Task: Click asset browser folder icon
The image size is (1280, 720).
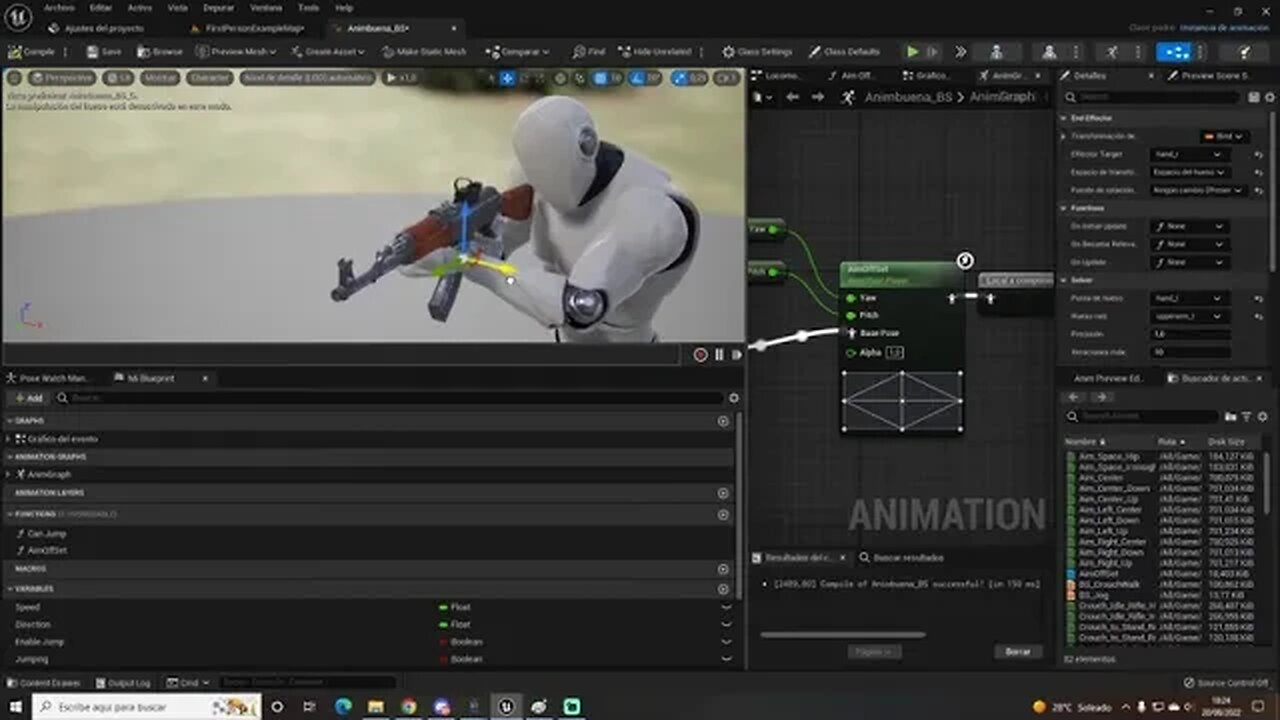Action: 1231,416
